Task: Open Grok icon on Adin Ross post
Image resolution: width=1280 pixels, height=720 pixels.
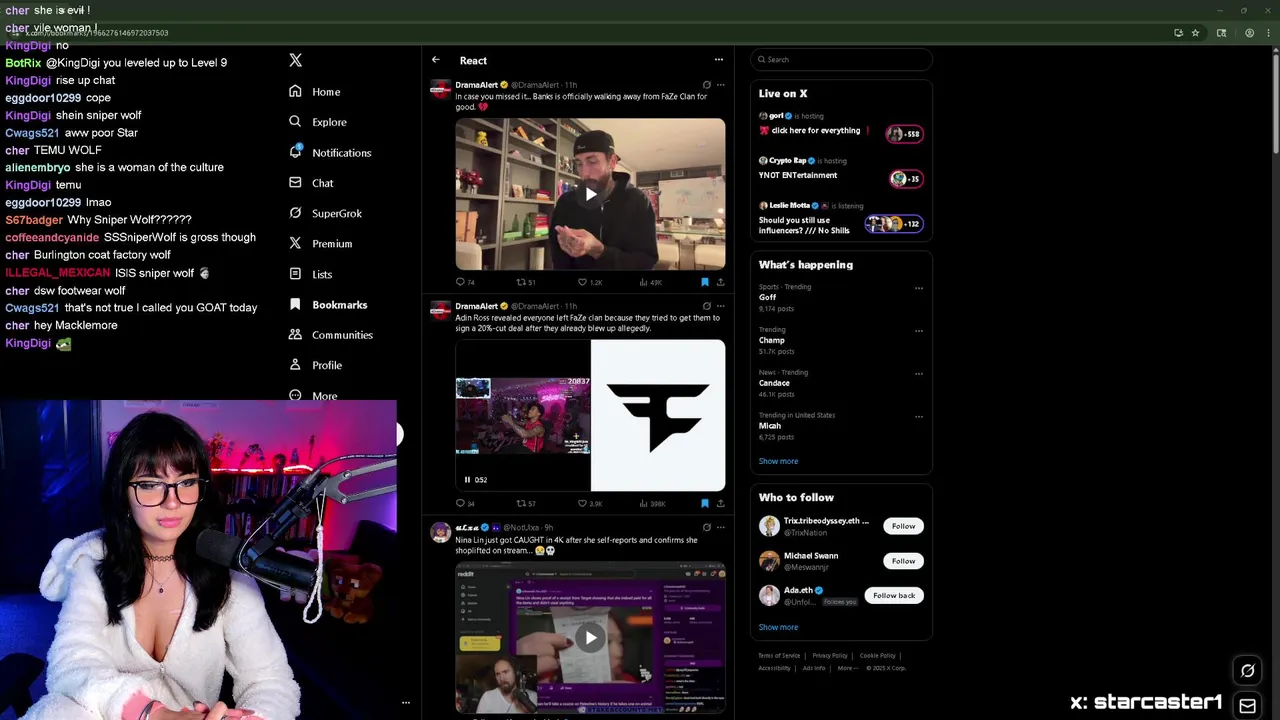Action: [x=707, y=306]
